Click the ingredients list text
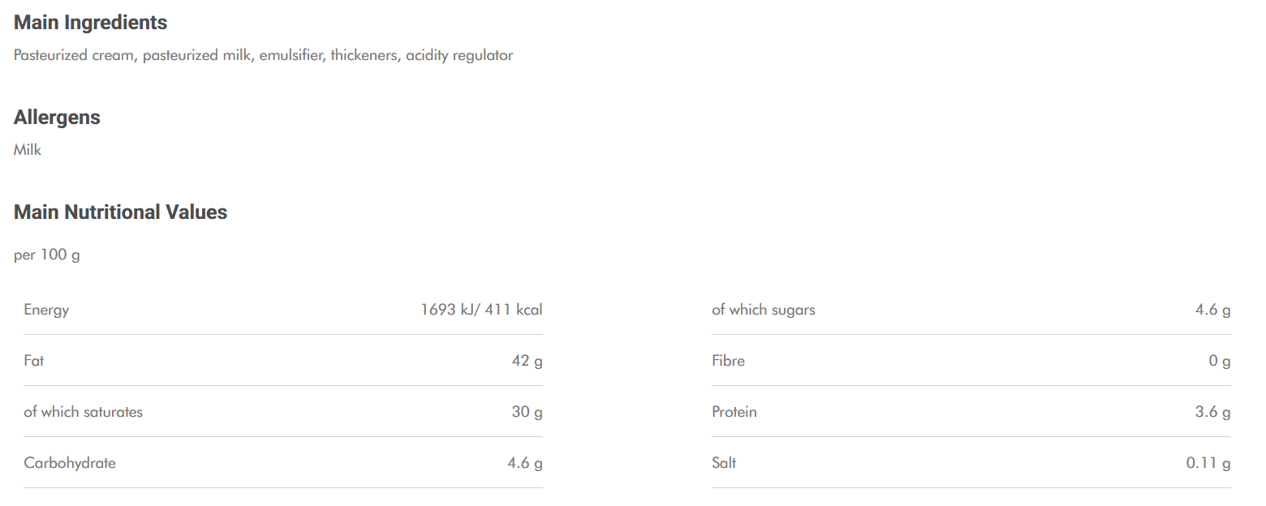 (x=263, y=55)
